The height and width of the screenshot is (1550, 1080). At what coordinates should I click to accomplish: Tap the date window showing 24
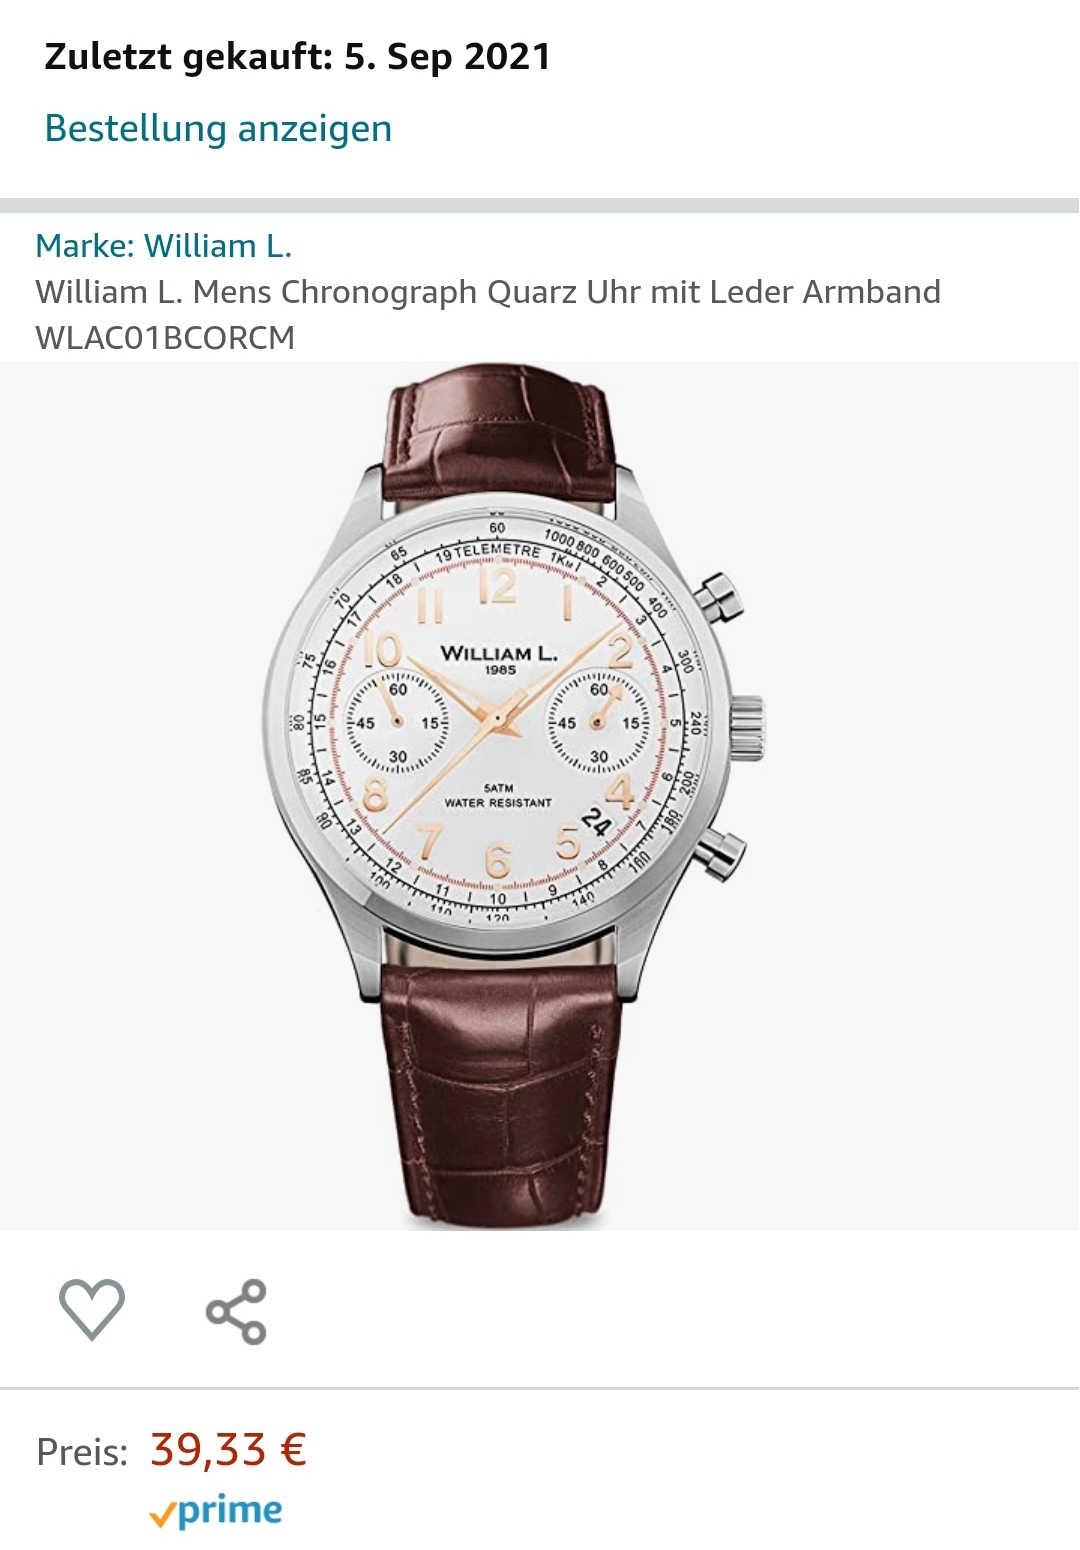pyautogui.click(x=596, y=822)
